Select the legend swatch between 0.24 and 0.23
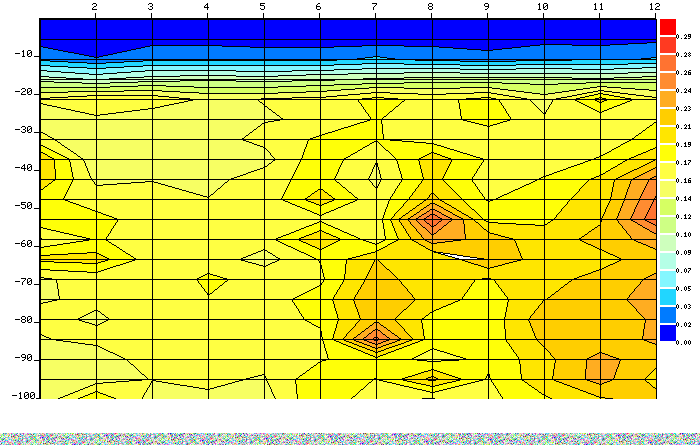This screenshot has height=445, width=700. [x=668, y=99]
